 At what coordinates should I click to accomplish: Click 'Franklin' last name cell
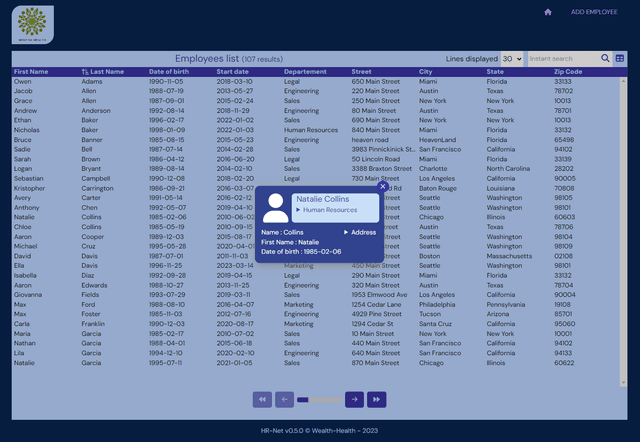(x=93, y=324)
